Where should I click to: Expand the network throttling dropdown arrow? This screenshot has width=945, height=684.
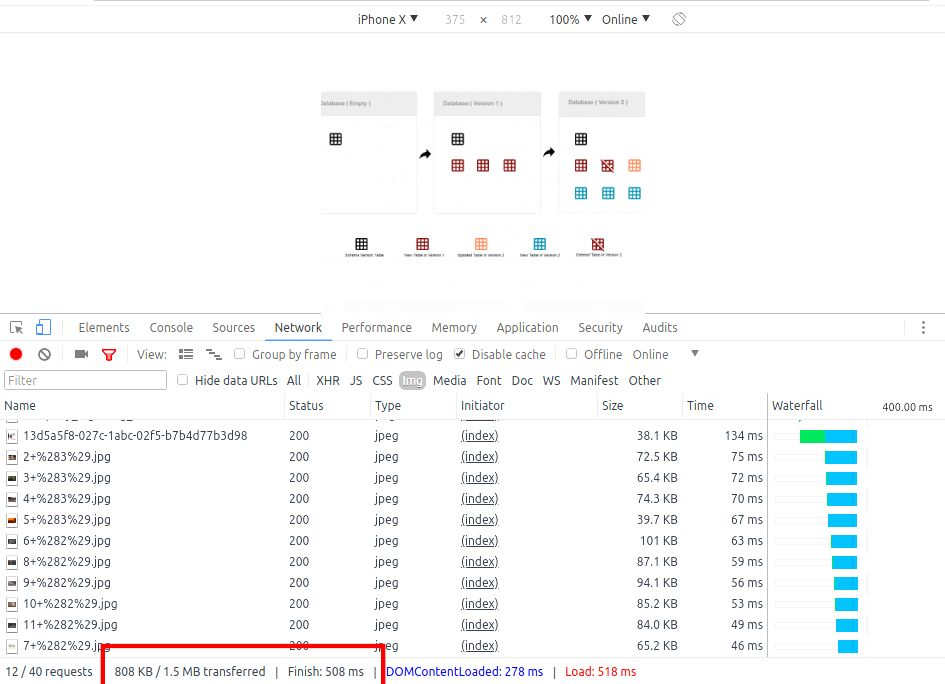tap(695, 354)
